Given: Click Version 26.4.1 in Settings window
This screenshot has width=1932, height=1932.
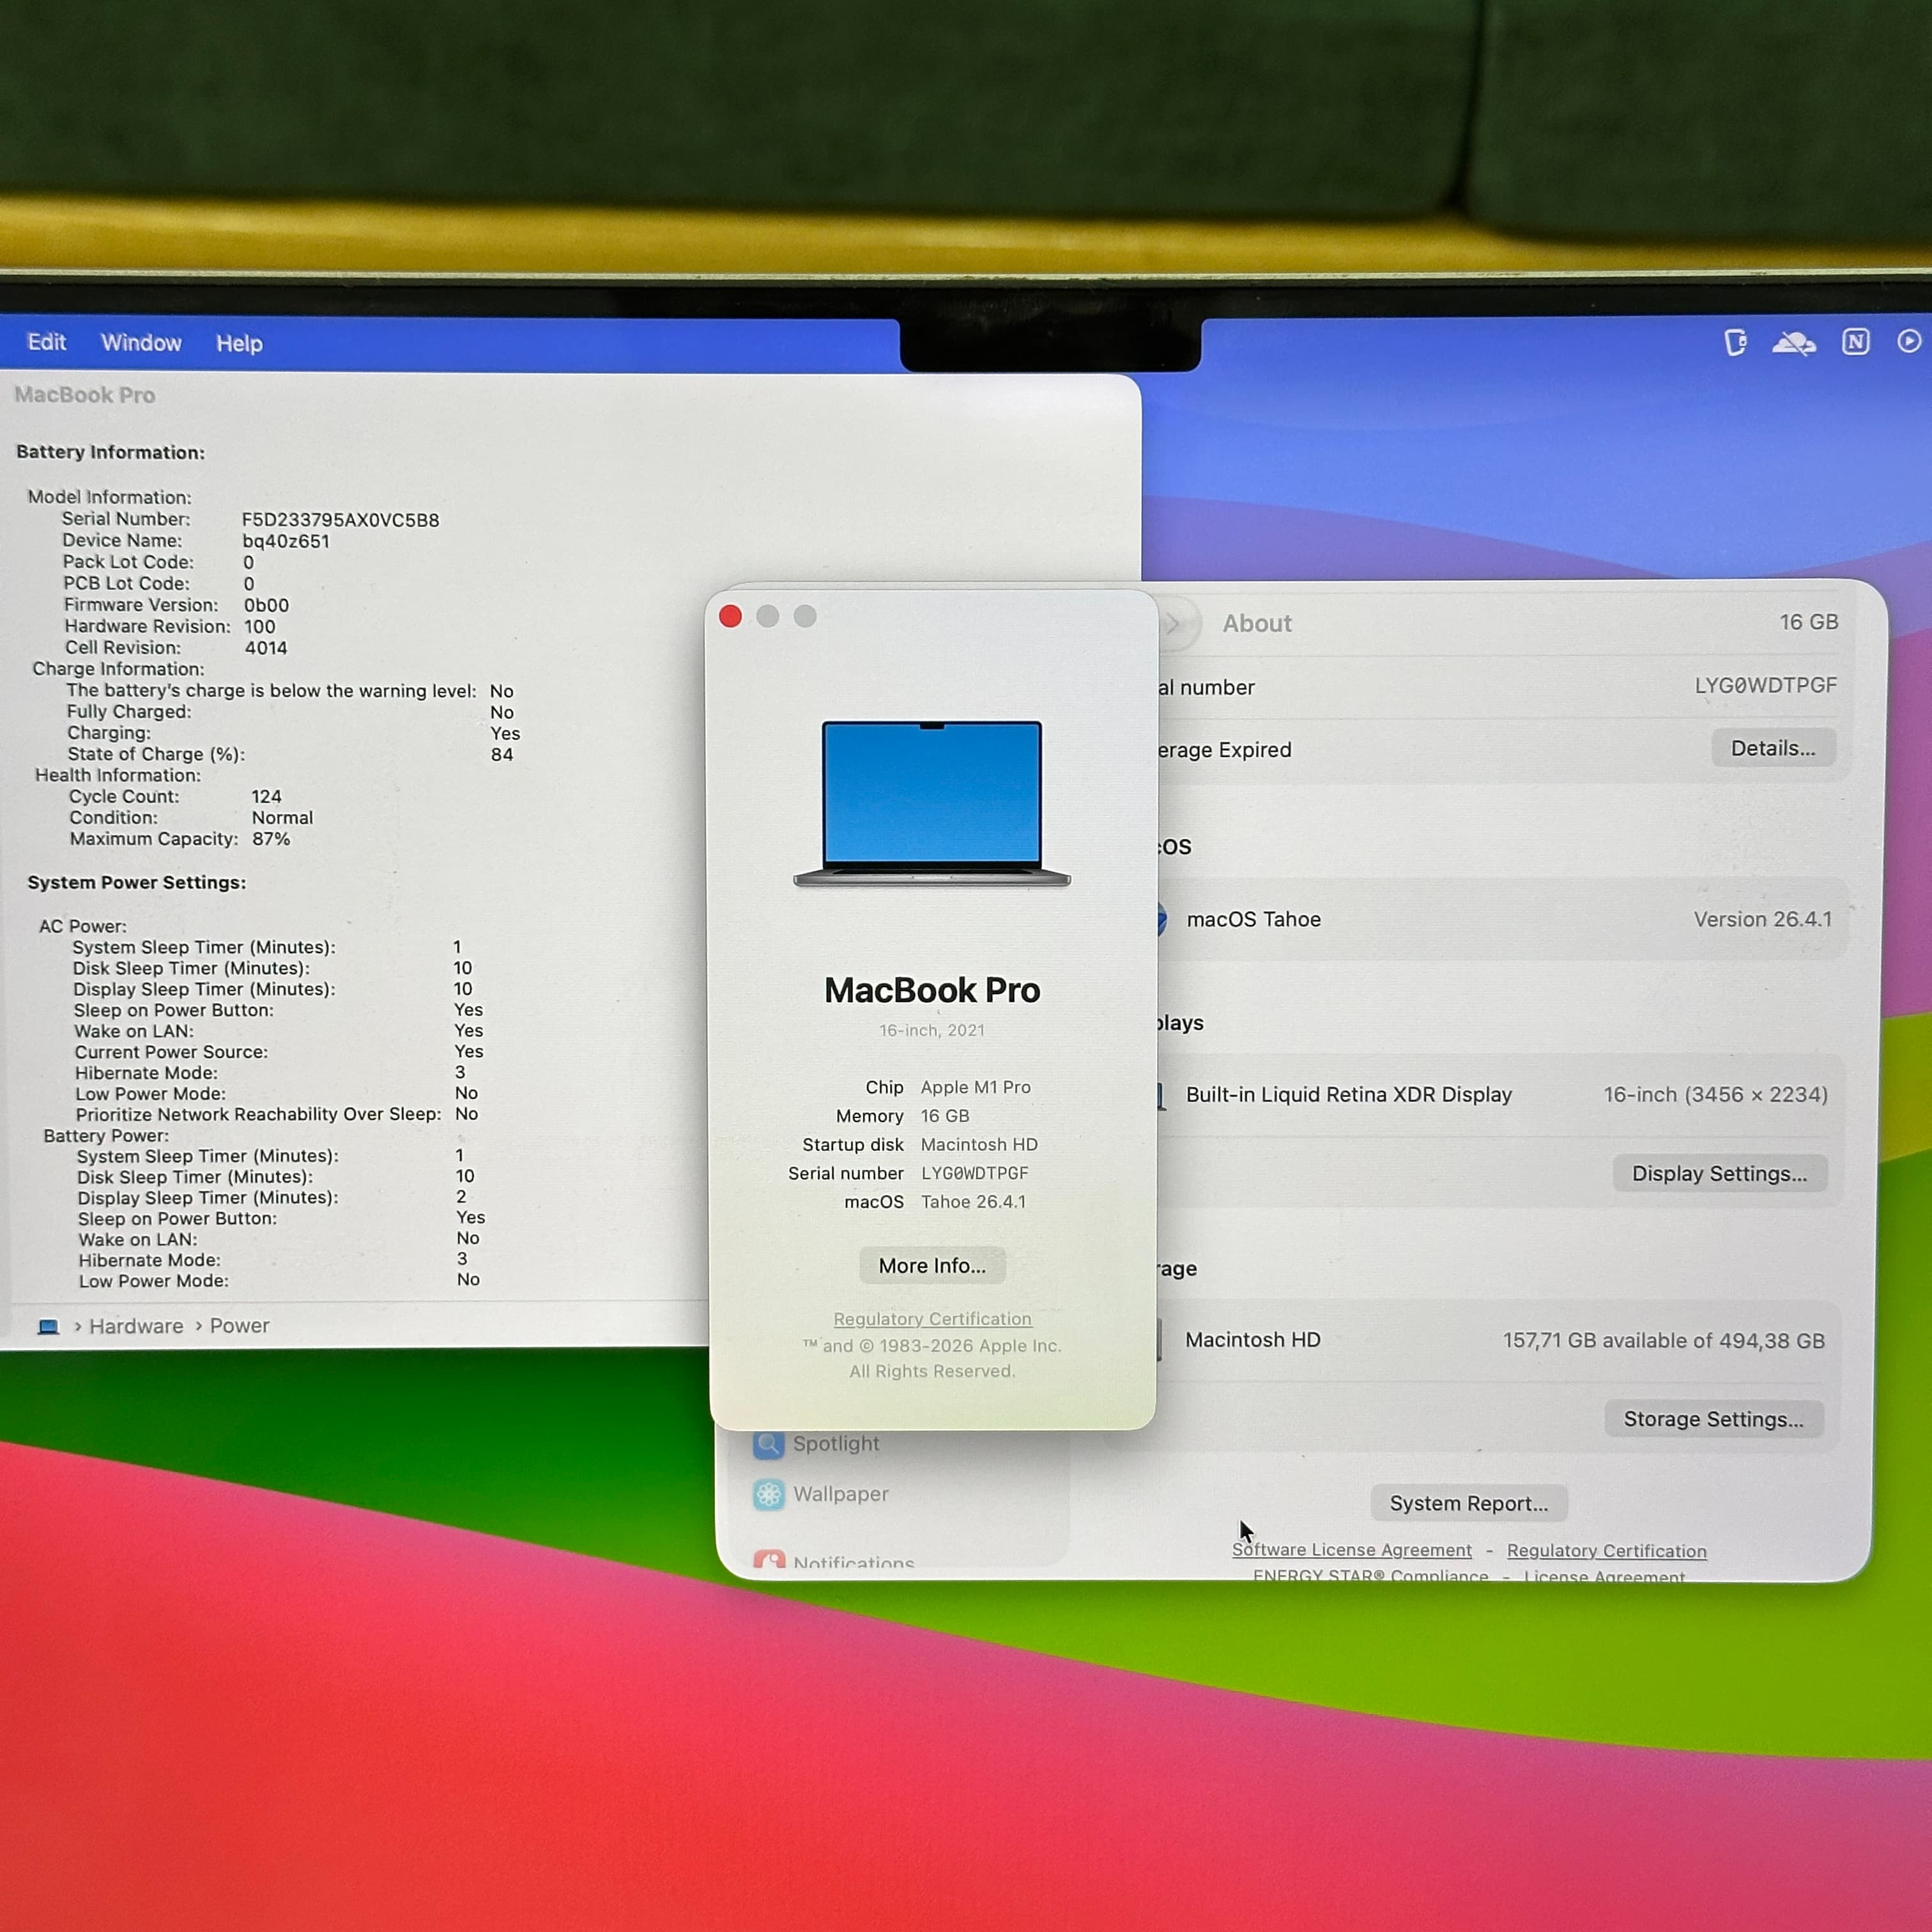Looking at the screenshot, I should (1762, 919).
